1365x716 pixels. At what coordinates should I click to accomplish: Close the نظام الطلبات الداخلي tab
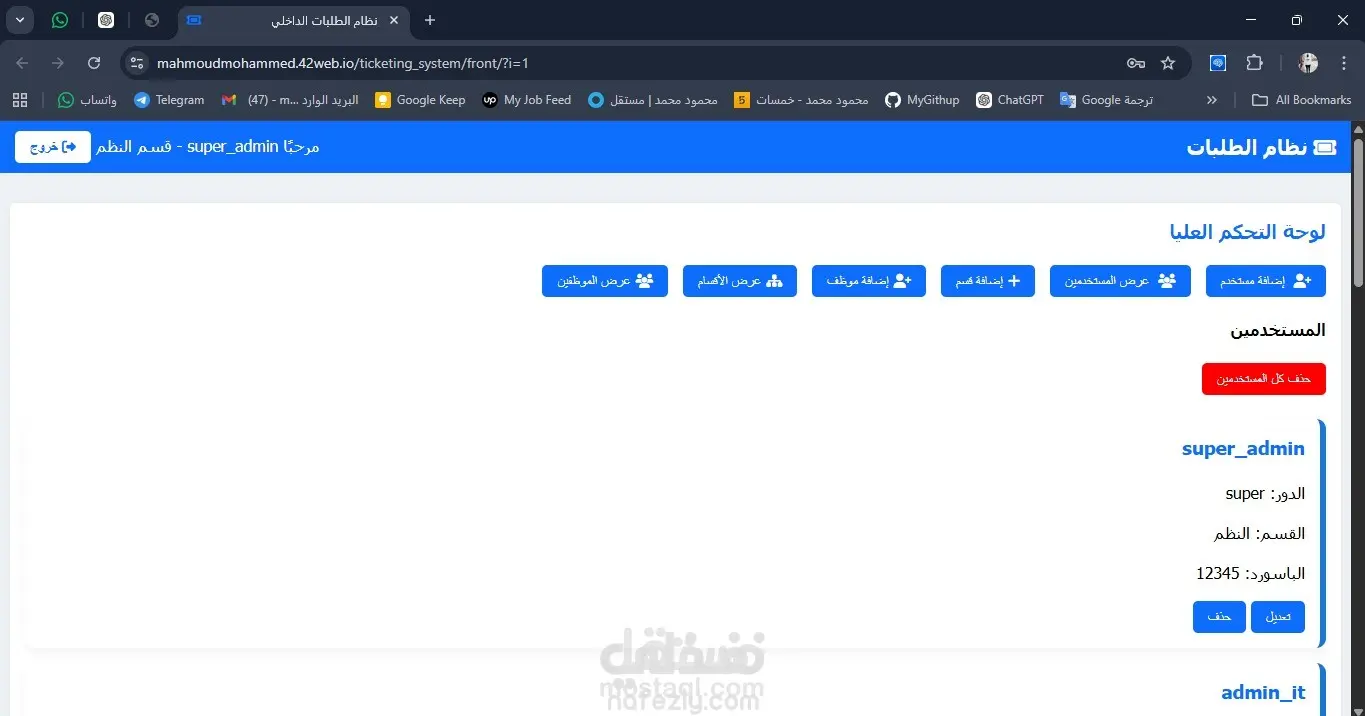394,20
